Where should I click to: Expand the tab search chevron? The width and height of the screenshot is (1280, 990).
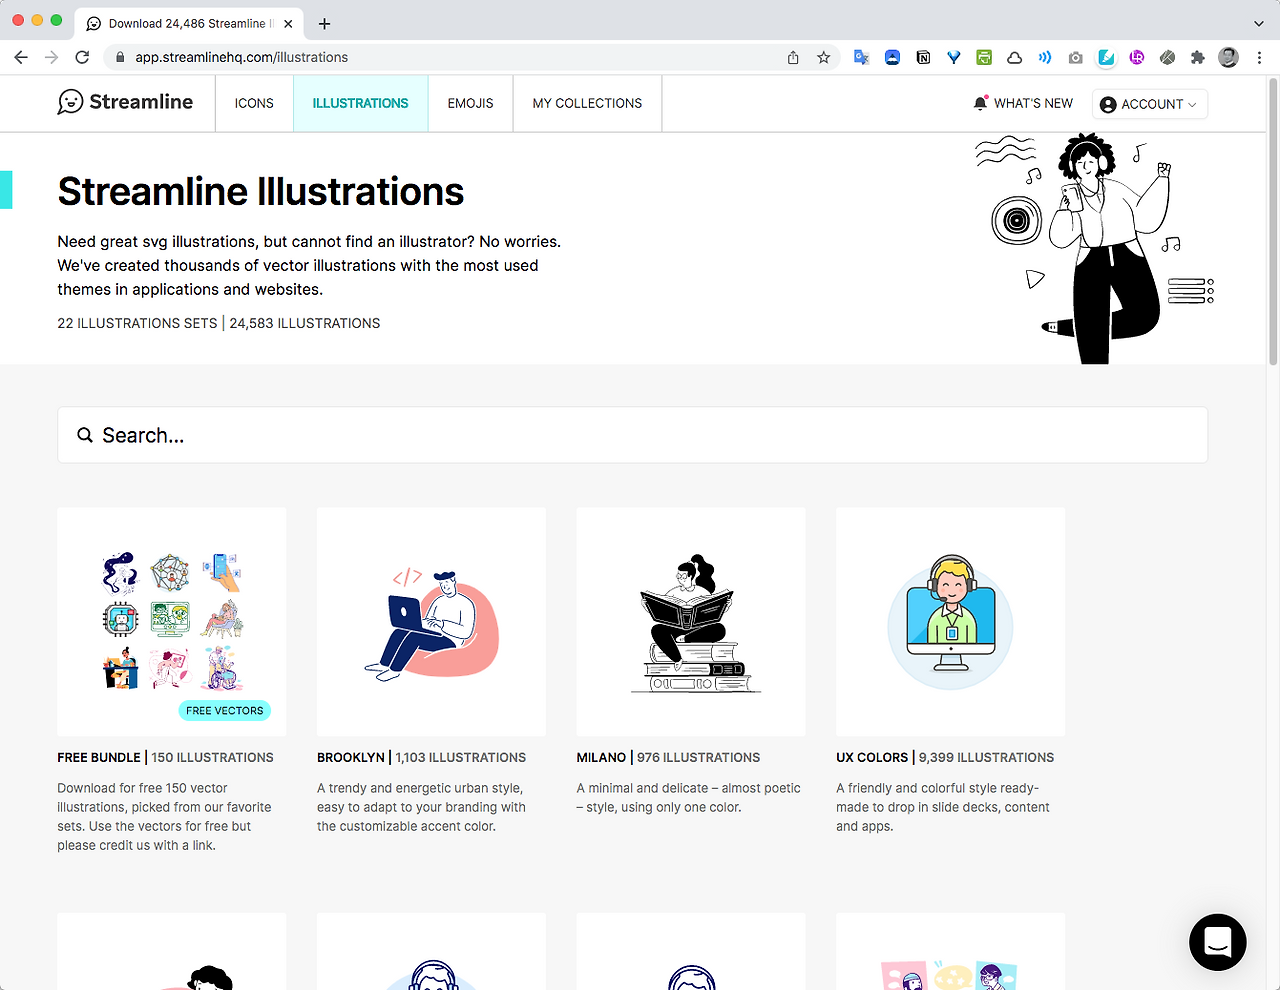coord(1259,23)
